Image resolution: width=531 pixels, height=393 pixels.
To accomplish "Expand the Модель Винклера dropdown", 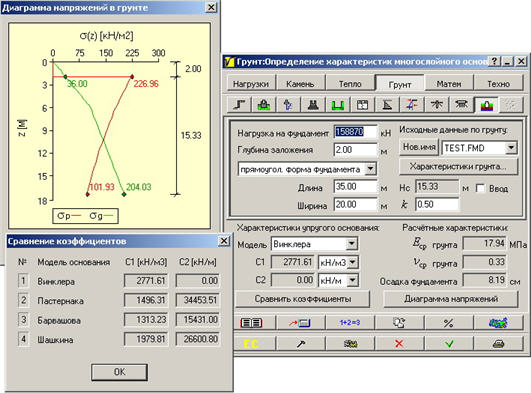I will tap(352, 244).
